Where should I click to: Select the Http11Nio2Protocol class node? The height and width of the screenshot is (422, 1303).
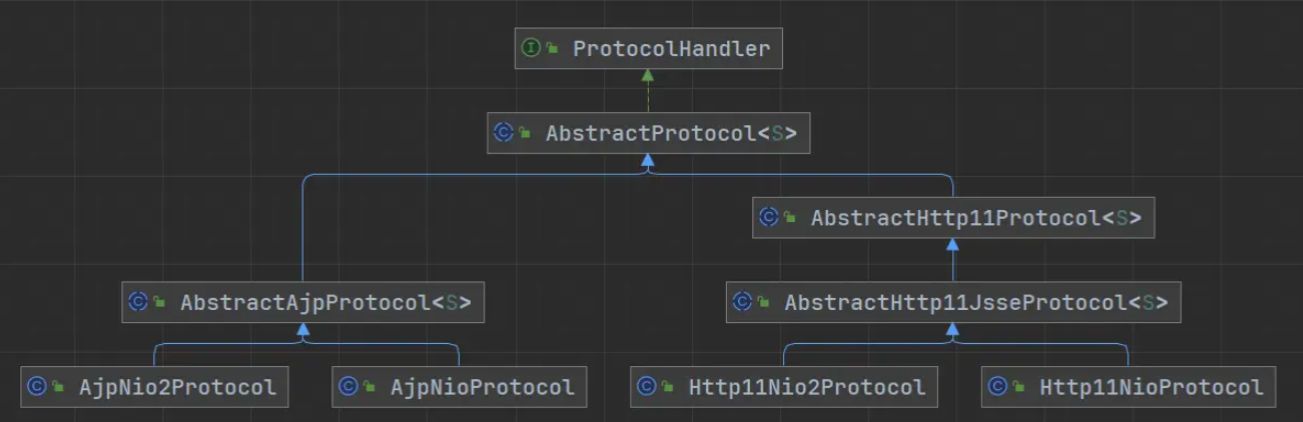tap(806, 386)
